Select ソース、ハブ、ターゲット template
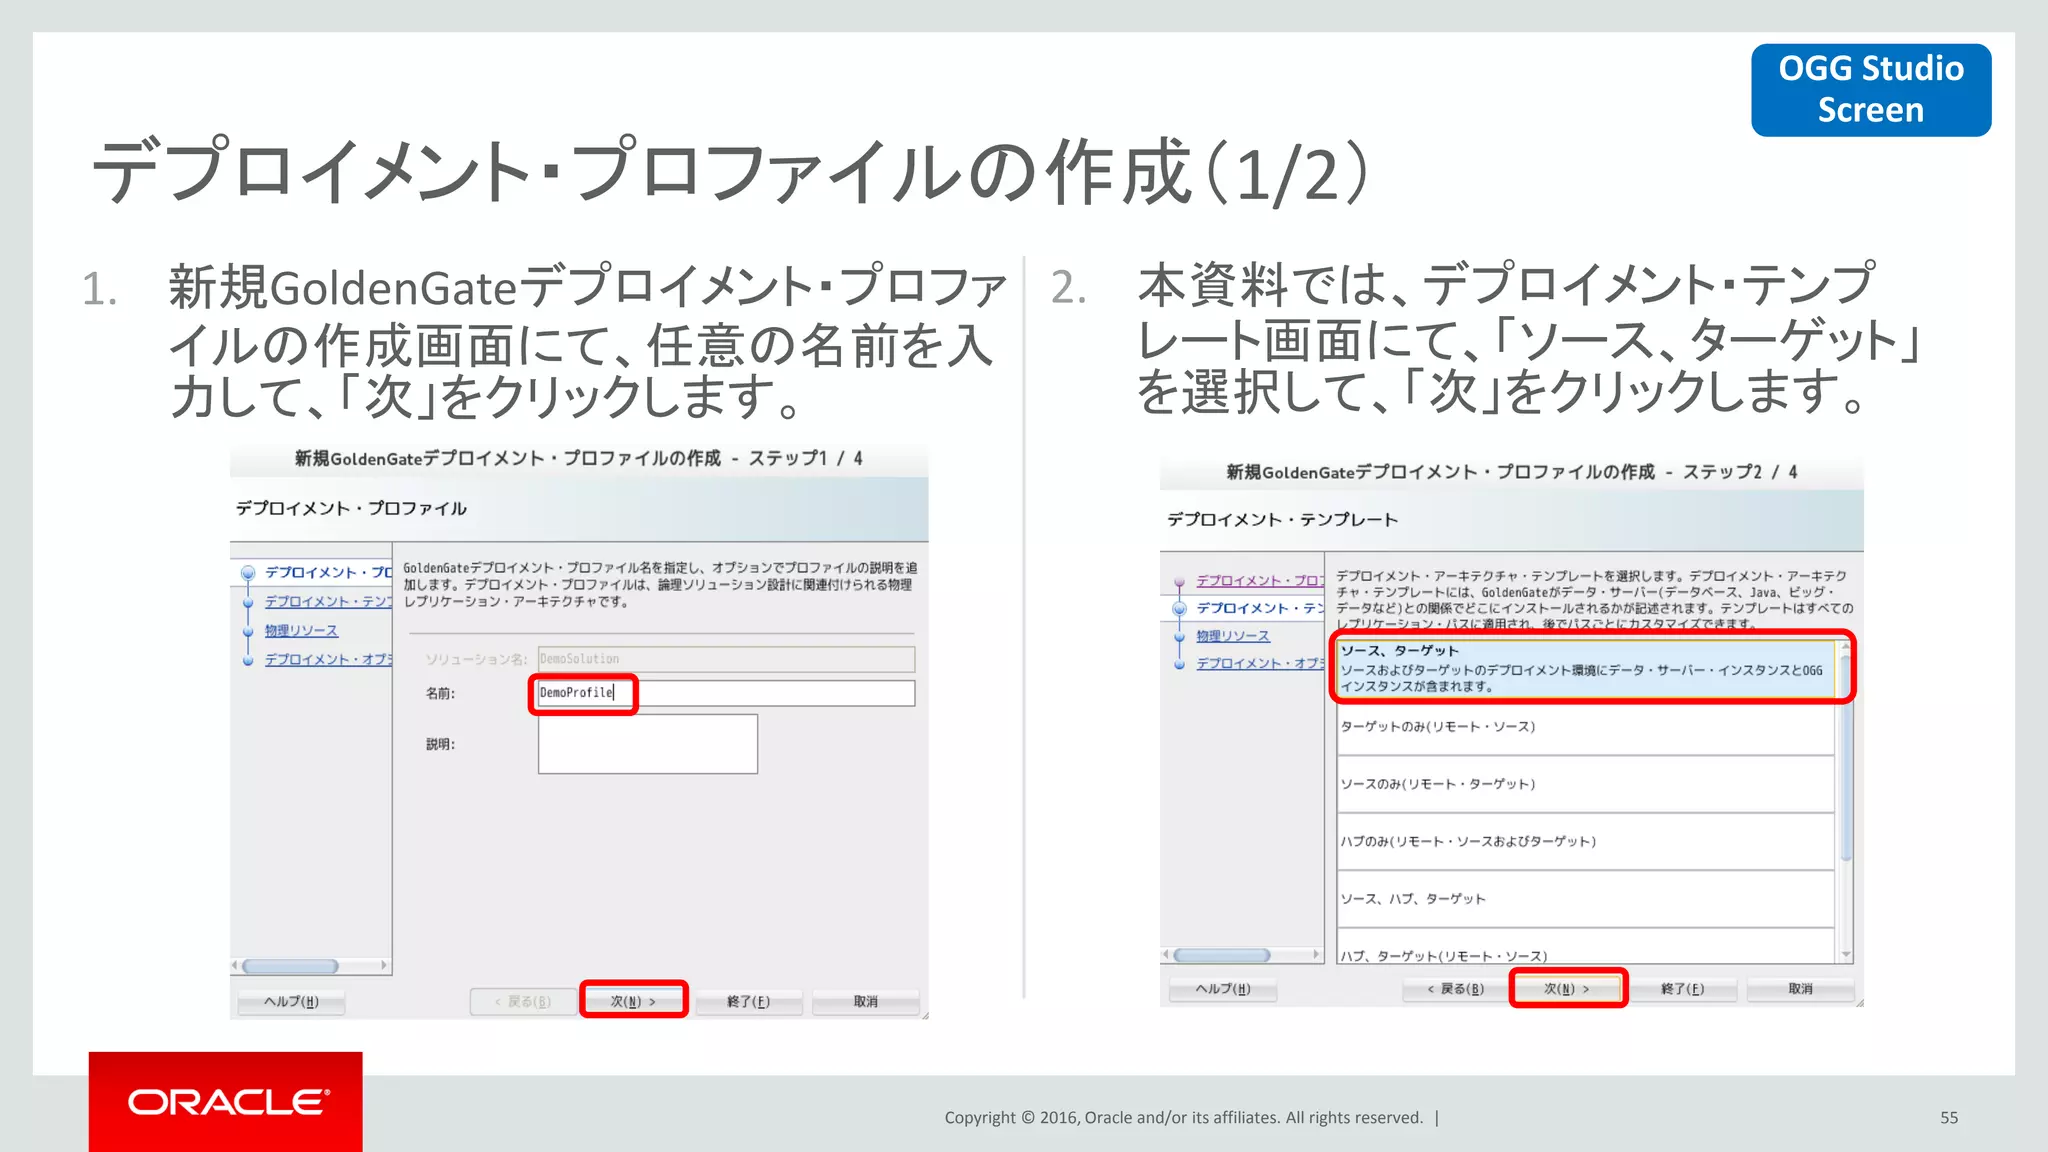Viewport: 2048px width, 1152px height. point(1586,899)
